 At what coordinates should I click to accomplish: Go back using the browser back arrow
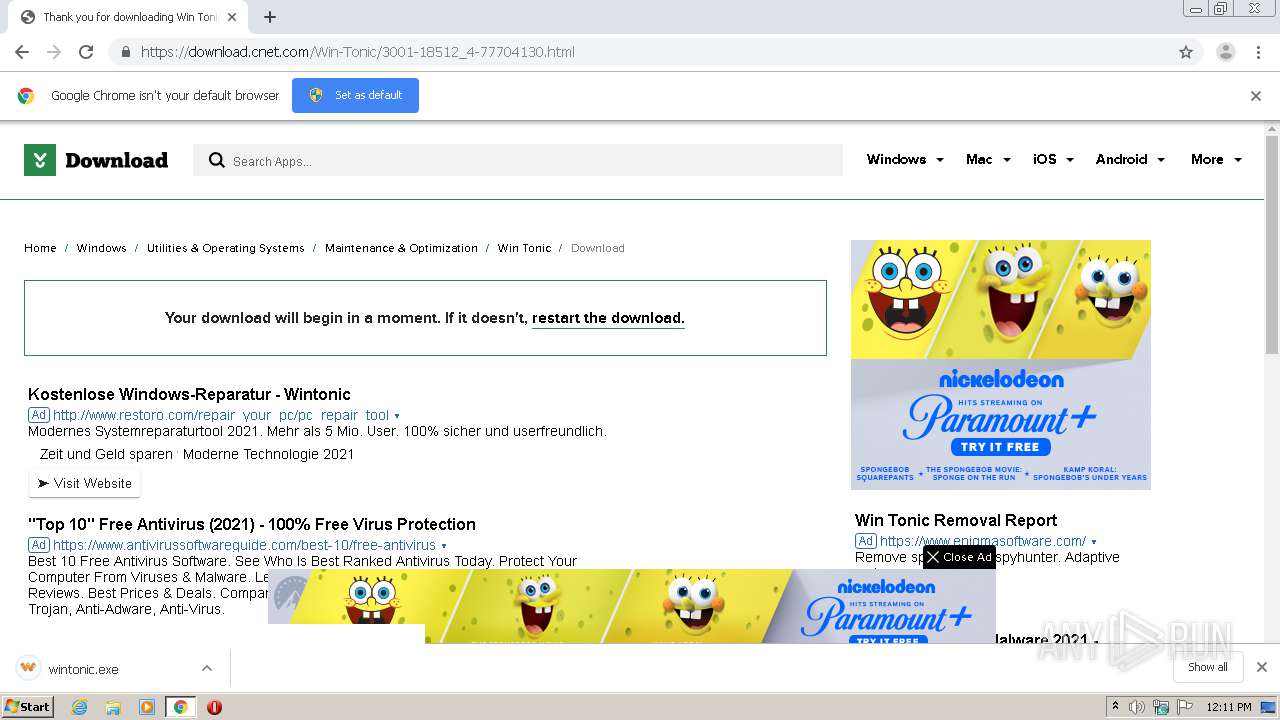[22, 52]
